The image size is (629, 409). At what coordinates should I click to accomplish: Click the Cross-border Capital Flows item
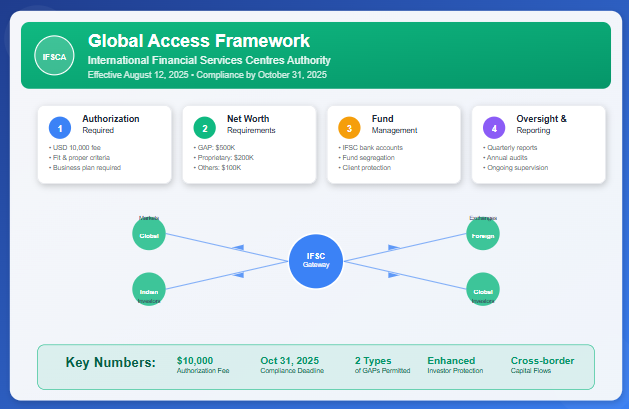click(x=542, y=365)
